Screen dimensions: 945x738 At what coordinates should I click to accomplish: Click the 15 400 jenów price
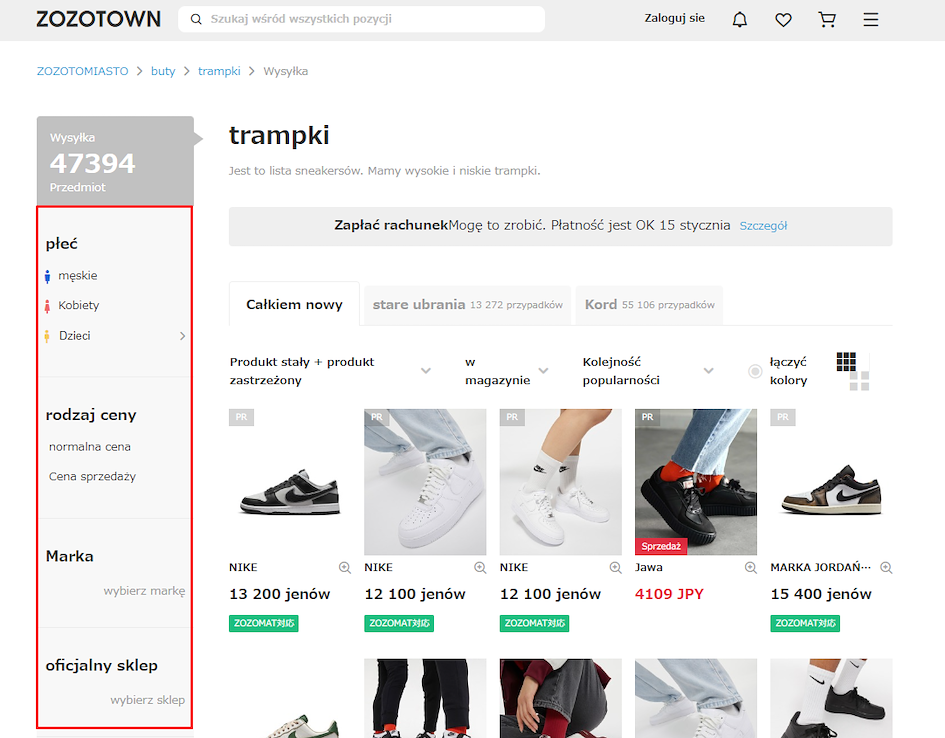pyautogui.click(x=821, y=594)
